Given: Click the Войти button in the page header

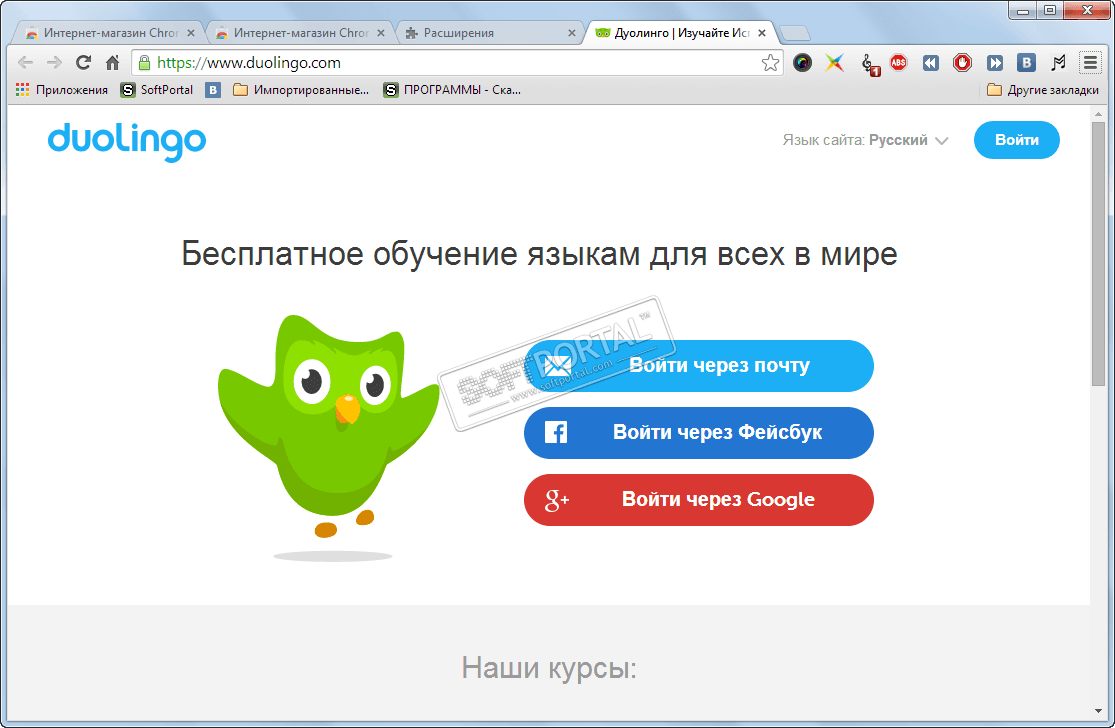Looking at the screenshot, I should pyautogui.click(x=1017, y=140).
